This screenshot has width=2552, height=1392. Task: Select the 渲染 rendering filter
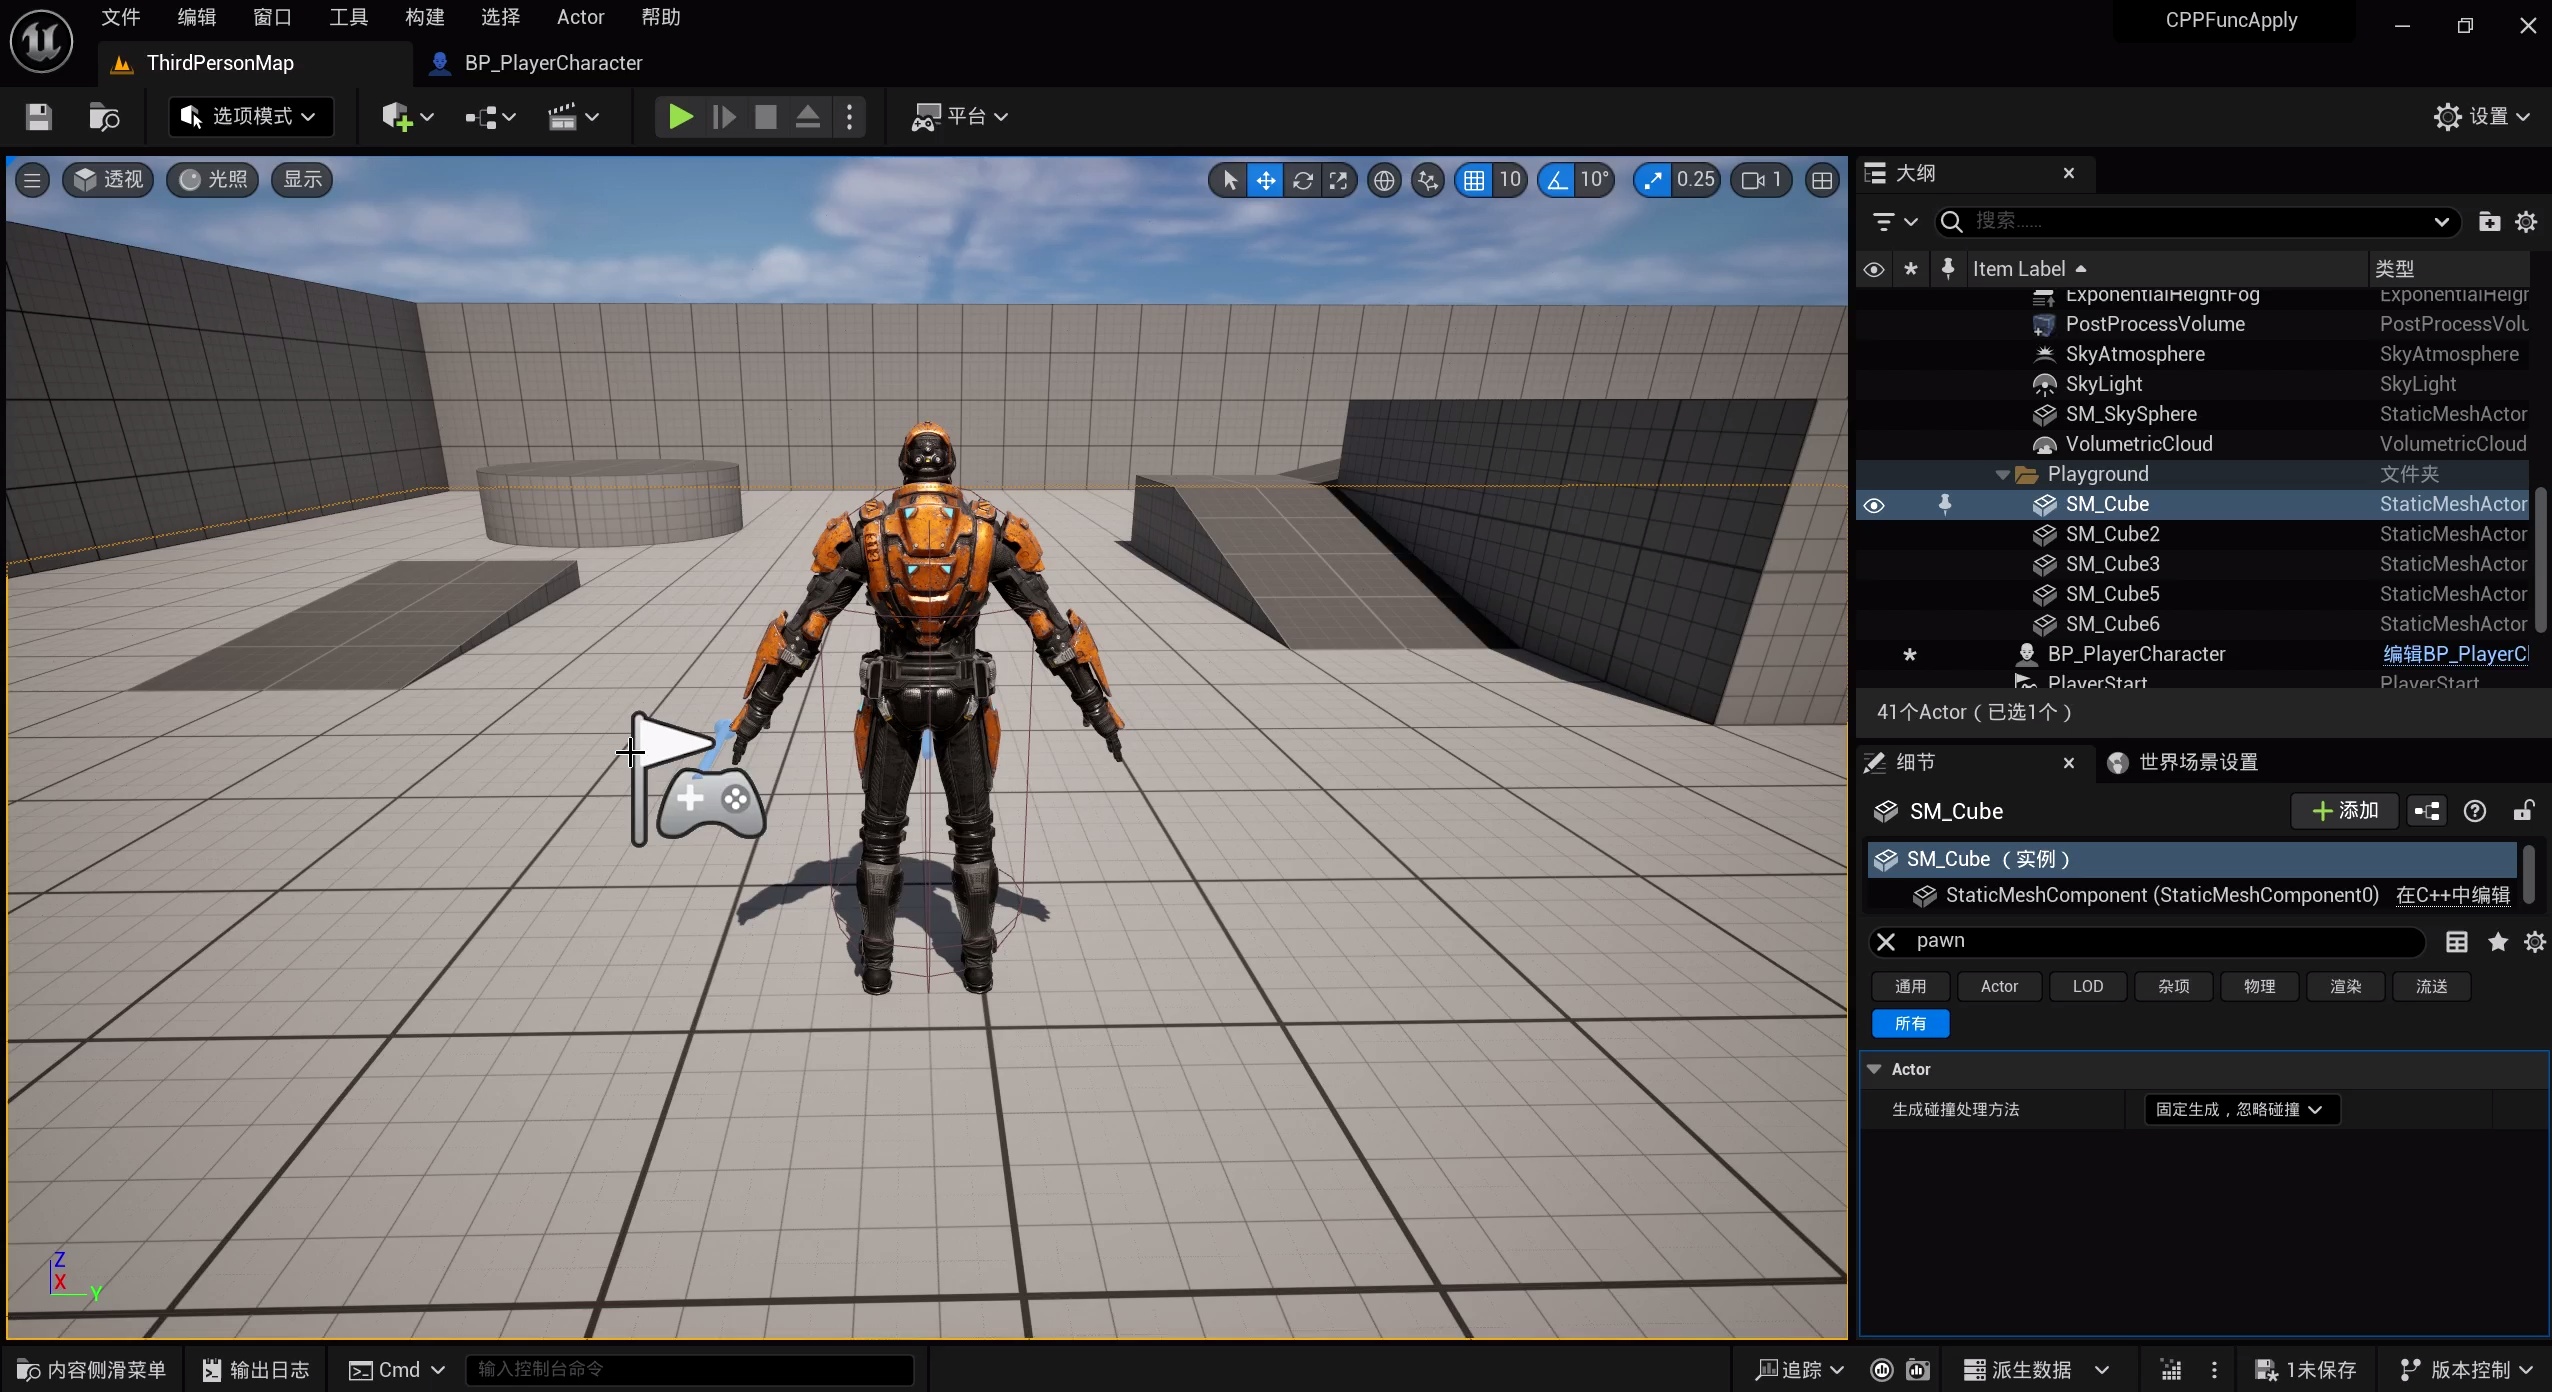pos(2345,987)
